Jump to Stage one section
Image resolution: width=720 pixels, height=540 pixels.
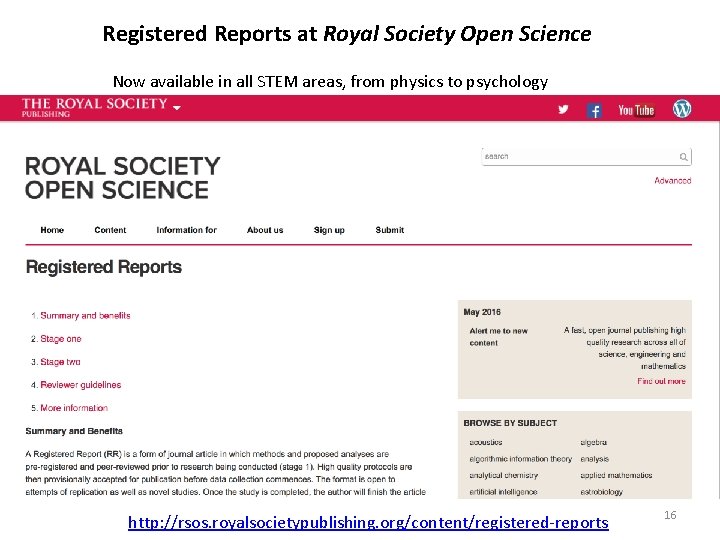point(61,339)
